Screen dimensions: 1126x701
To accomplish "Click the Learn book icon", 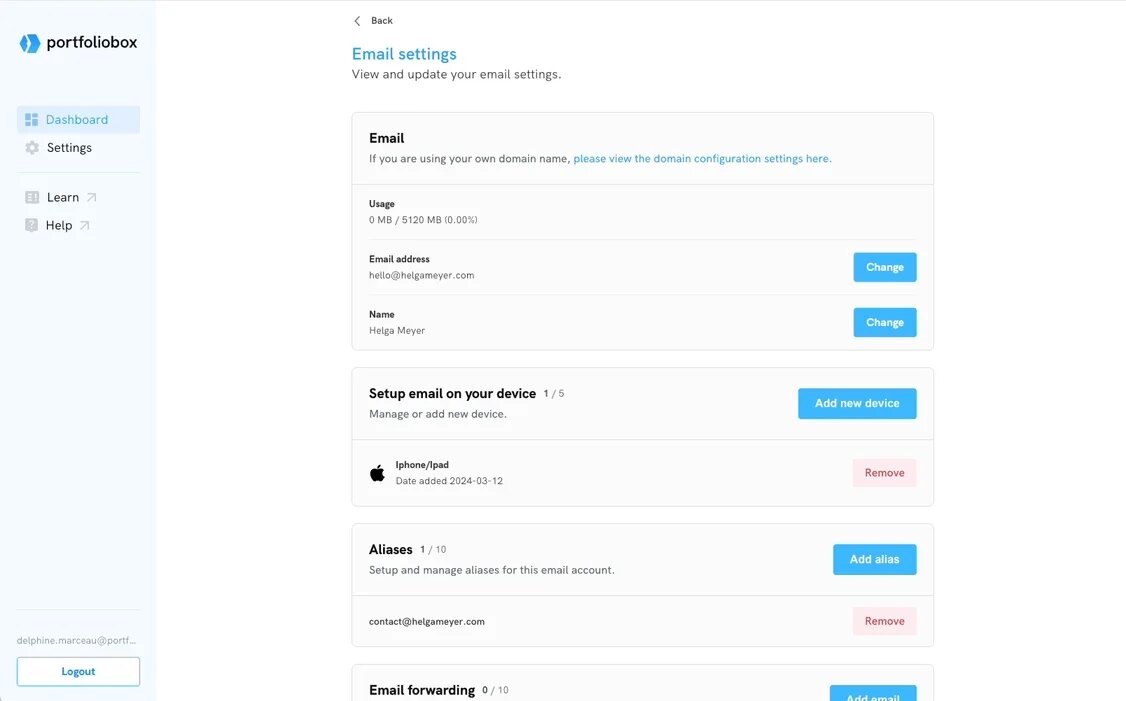I will 32,198.
